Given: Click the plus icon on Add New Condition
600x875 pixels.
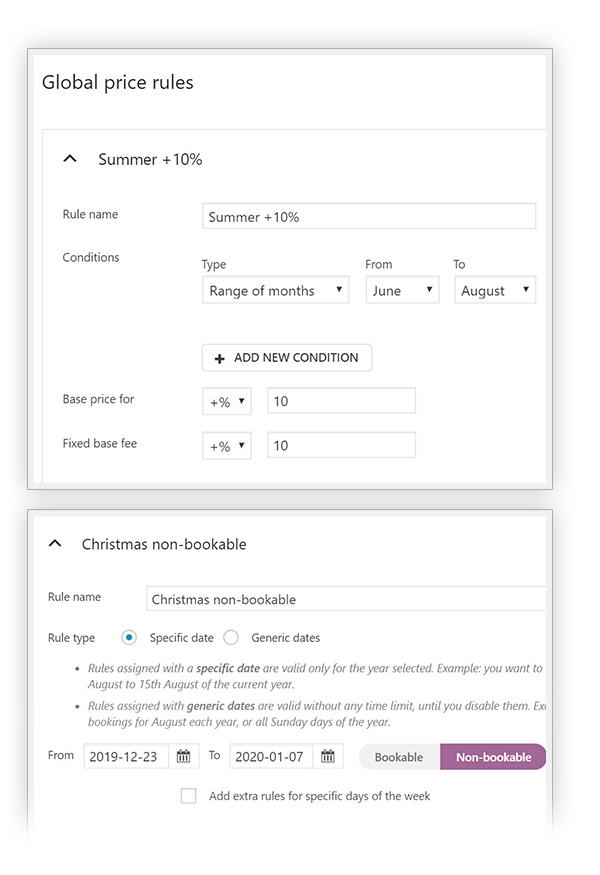Looking at the screenshot, I should 220,359.
